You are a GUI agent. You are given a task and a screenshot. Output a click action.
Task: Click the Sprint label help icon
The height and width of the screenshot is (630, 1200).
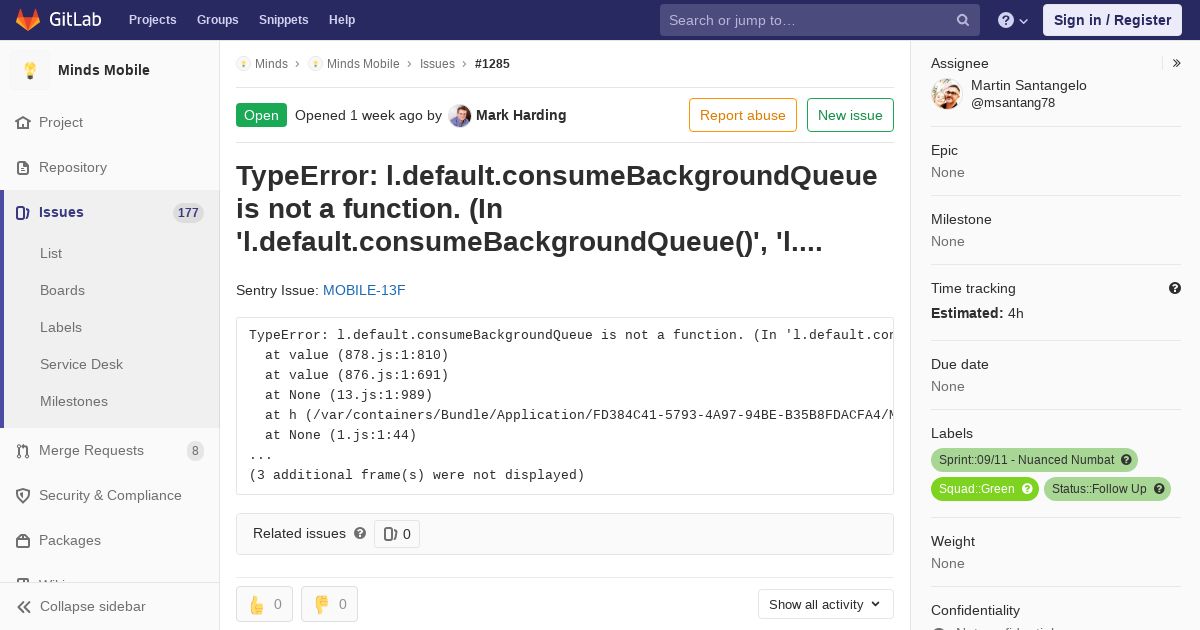pos(1127,460)
